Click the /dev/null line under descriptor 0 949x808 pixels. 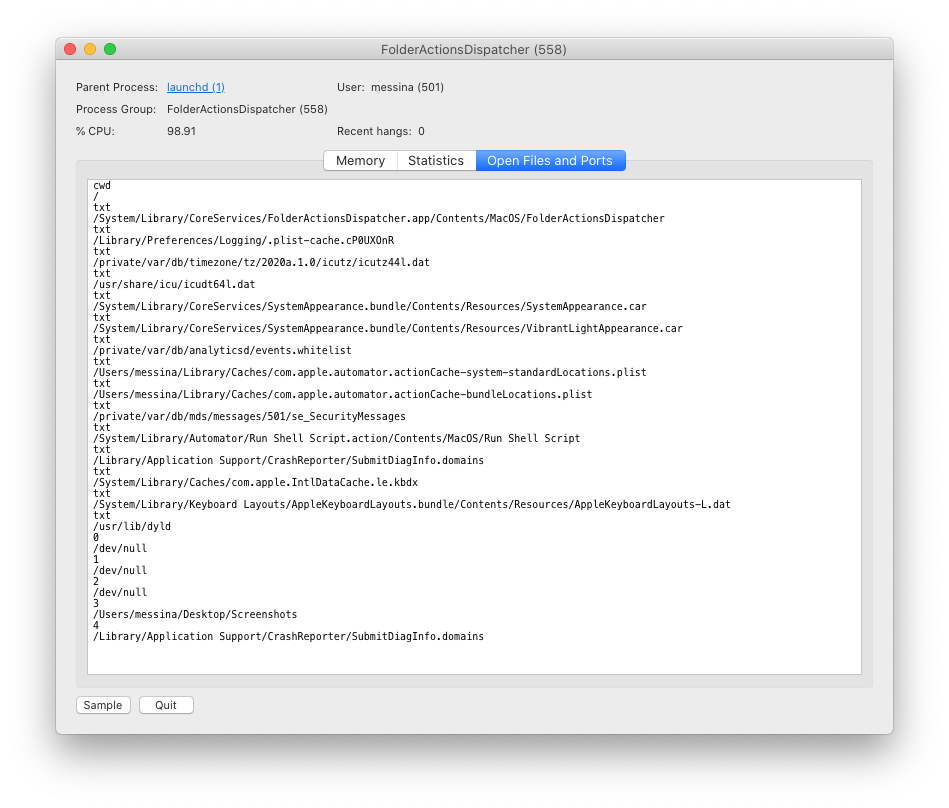[120, 548]
